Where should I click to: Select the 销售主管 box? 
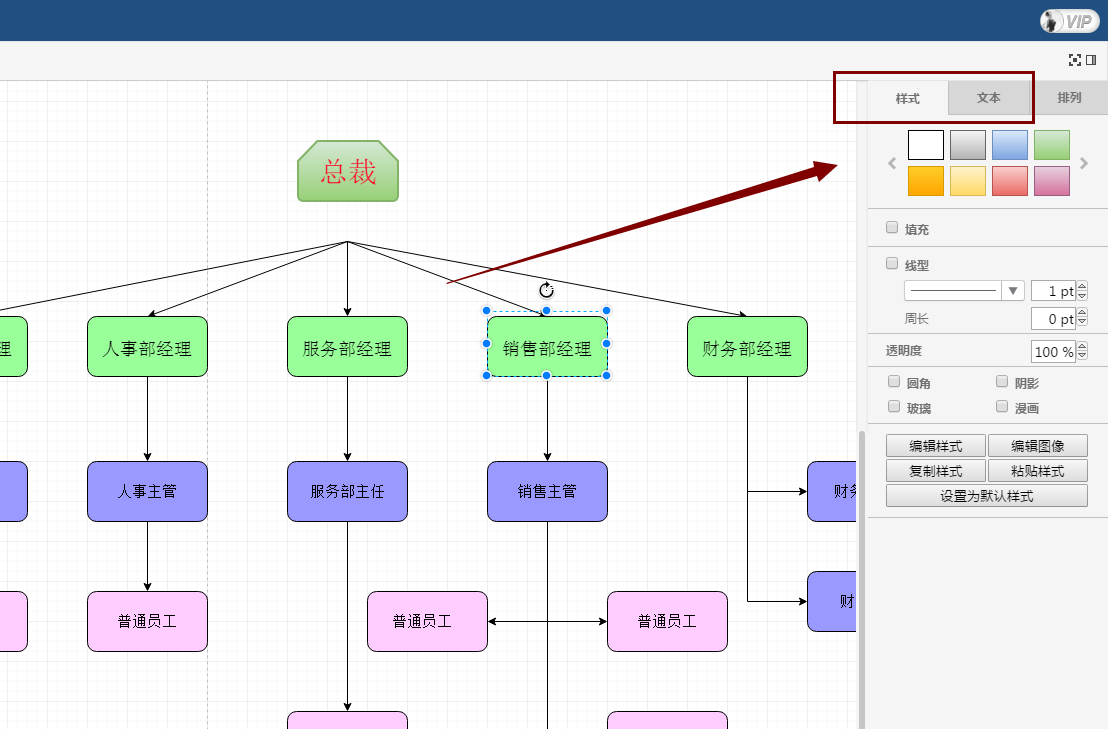coord(547,492)
